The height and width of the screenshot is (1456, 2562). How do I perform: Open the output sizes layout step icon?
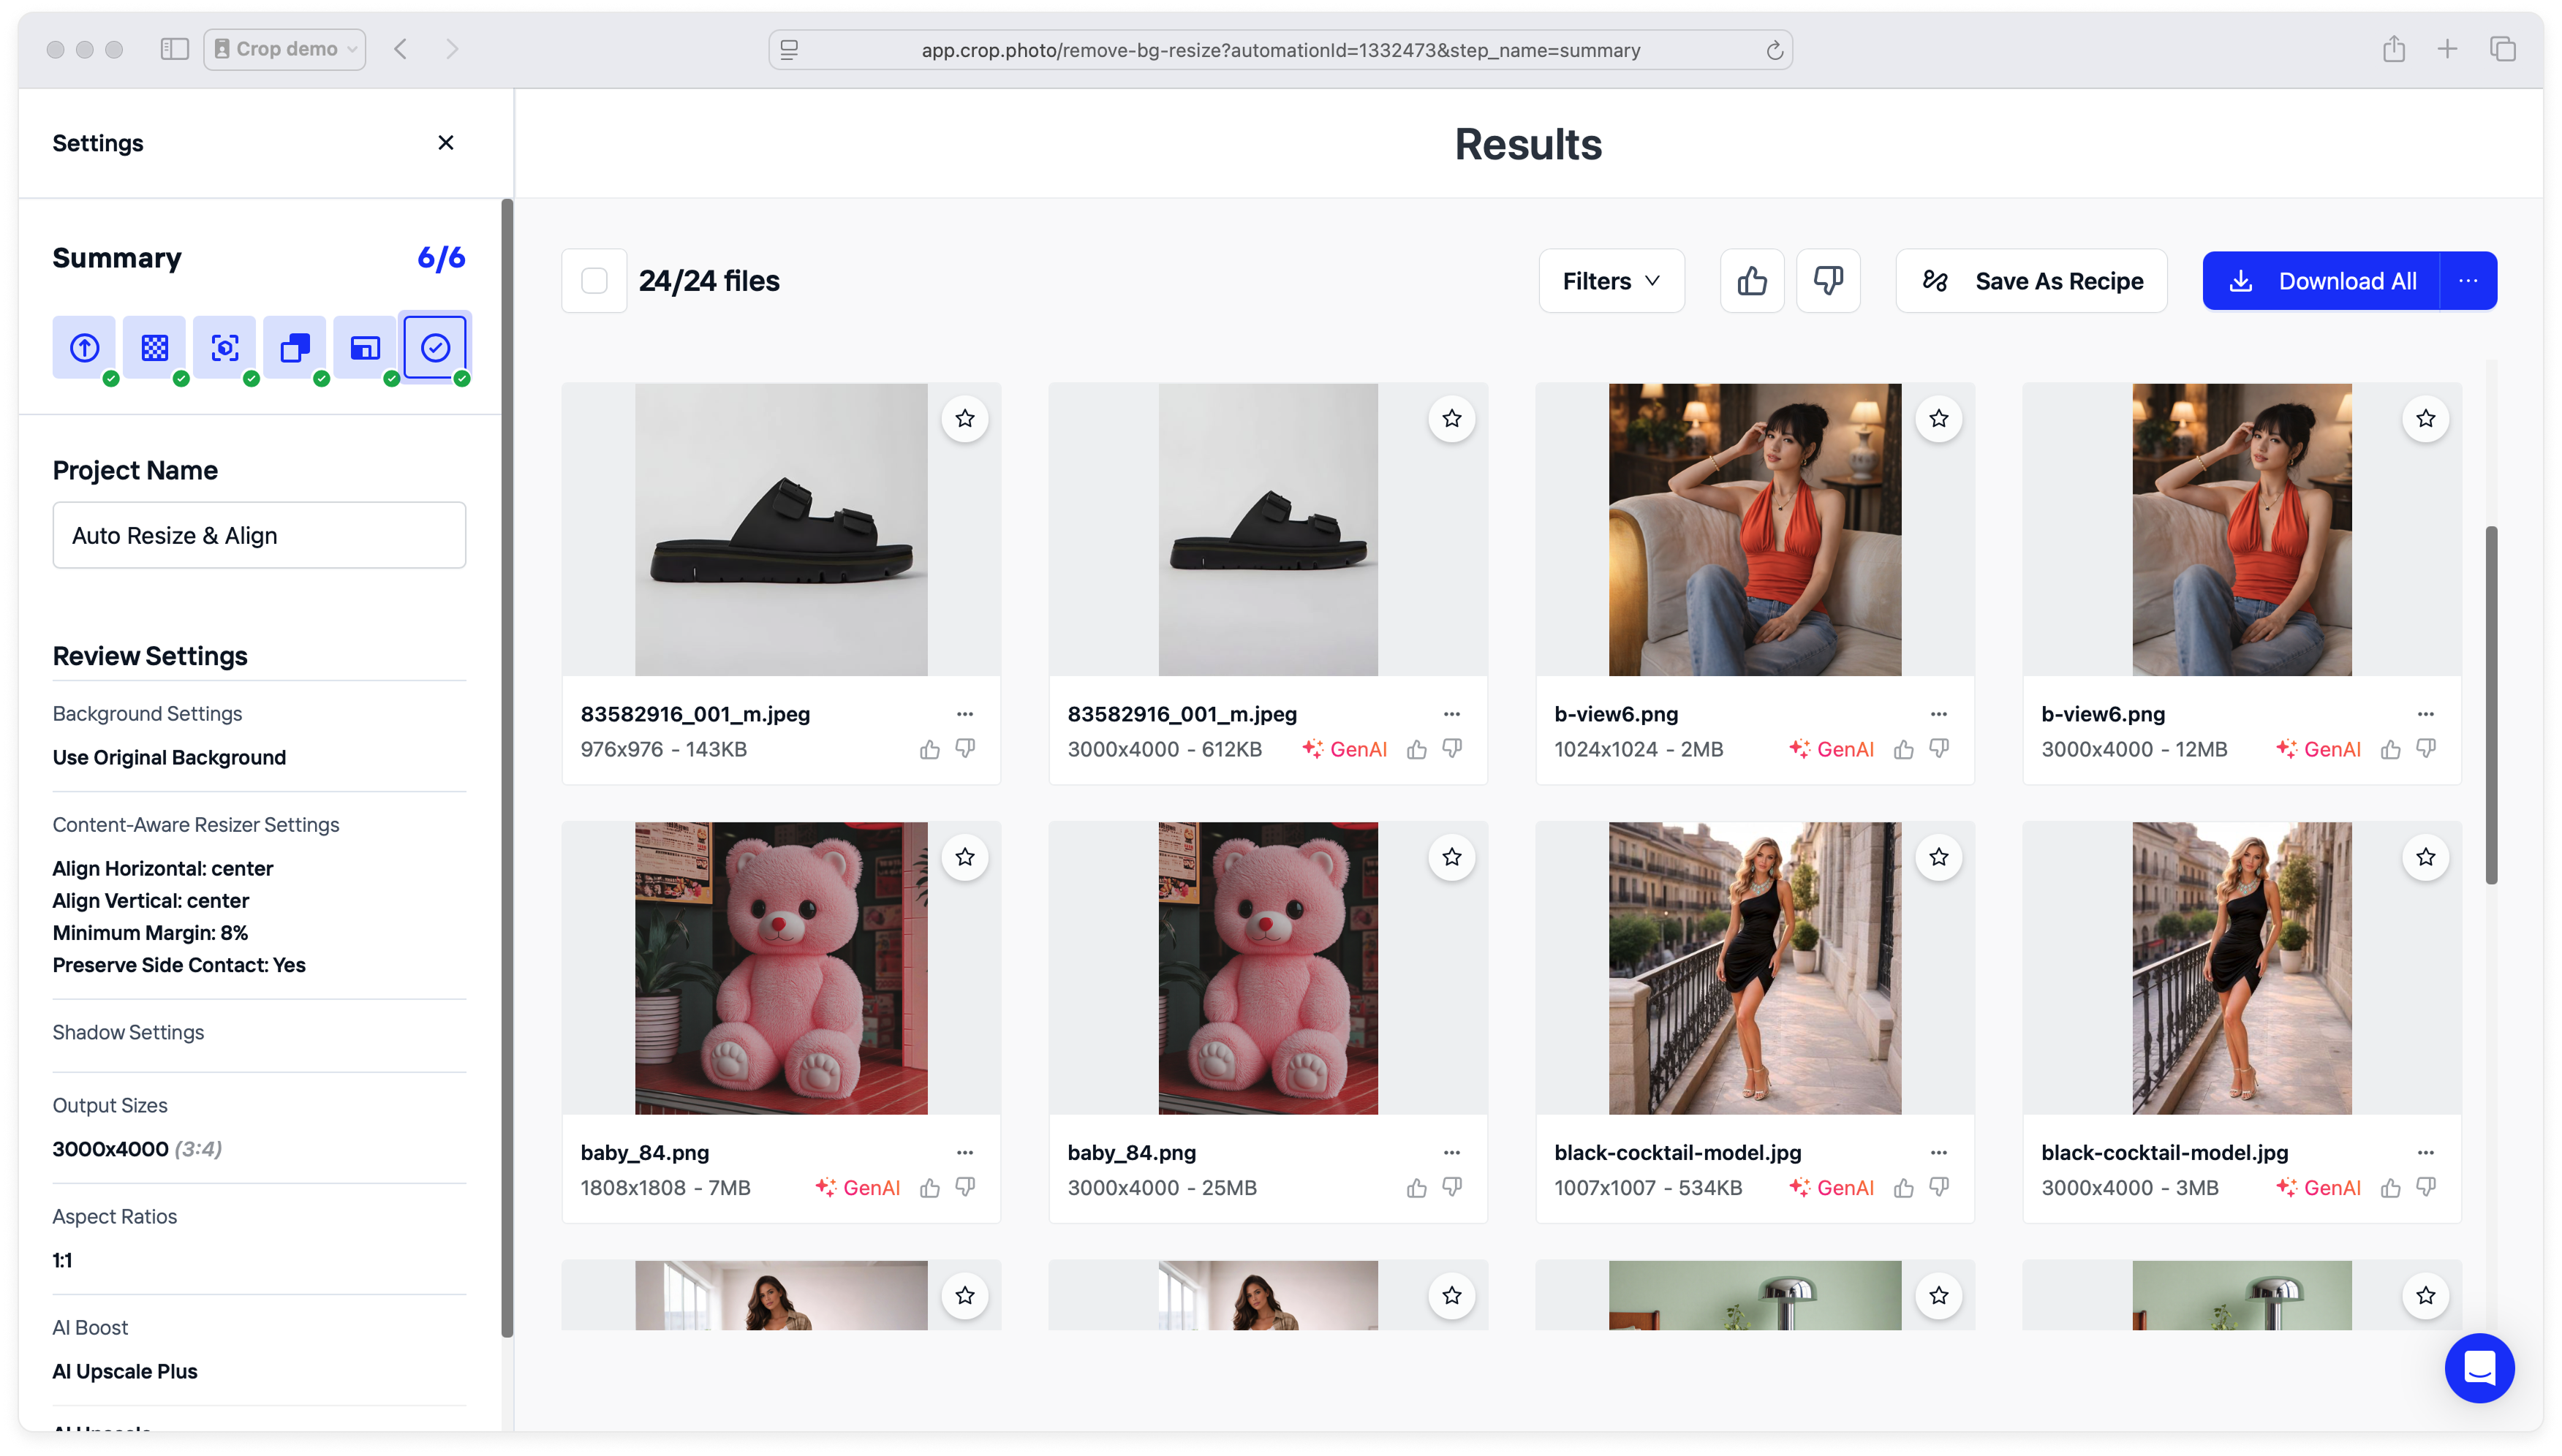click(x=365, y=348)
